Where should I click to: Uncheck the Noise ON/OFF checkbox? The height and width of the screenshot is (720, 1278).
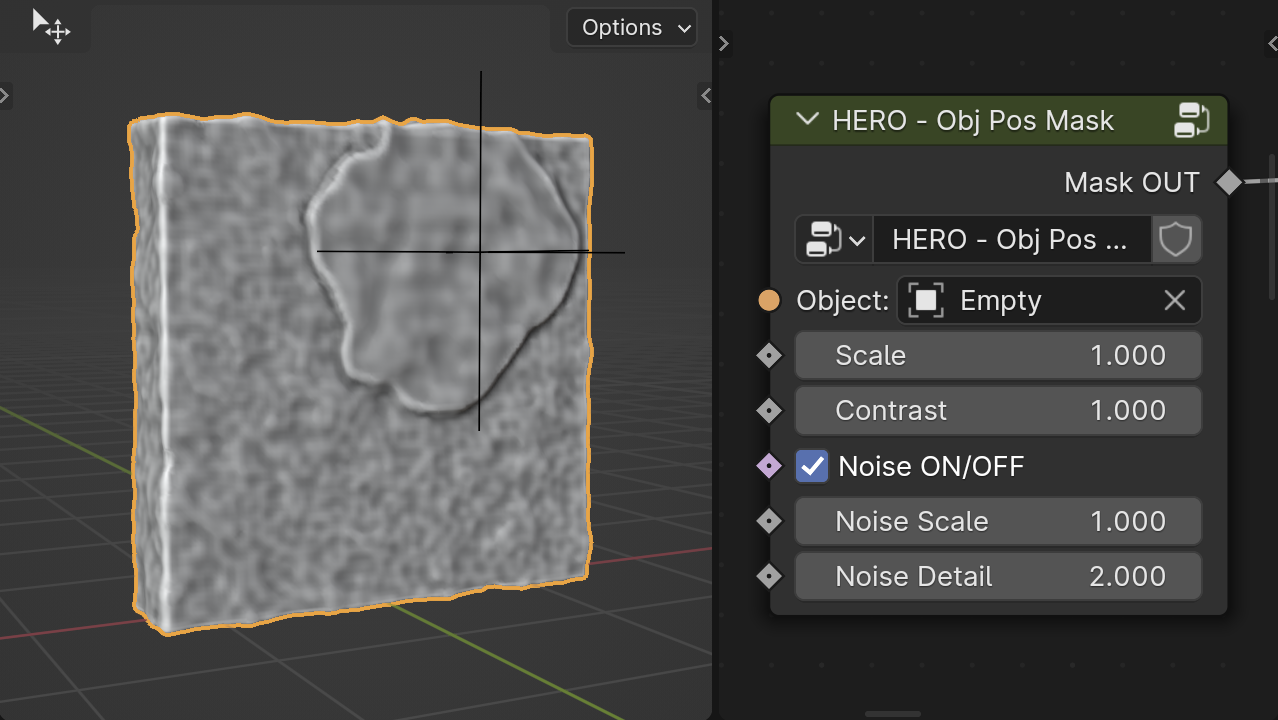pos(812,466)
